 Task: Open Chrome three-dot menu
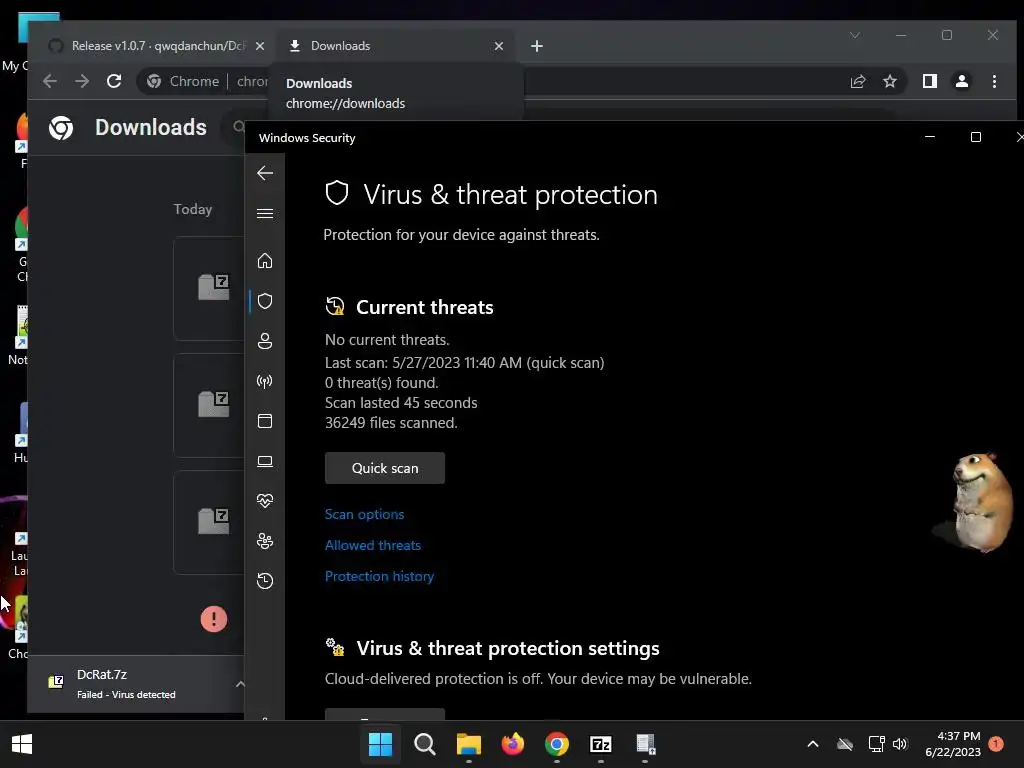click(x=994, y=81)
